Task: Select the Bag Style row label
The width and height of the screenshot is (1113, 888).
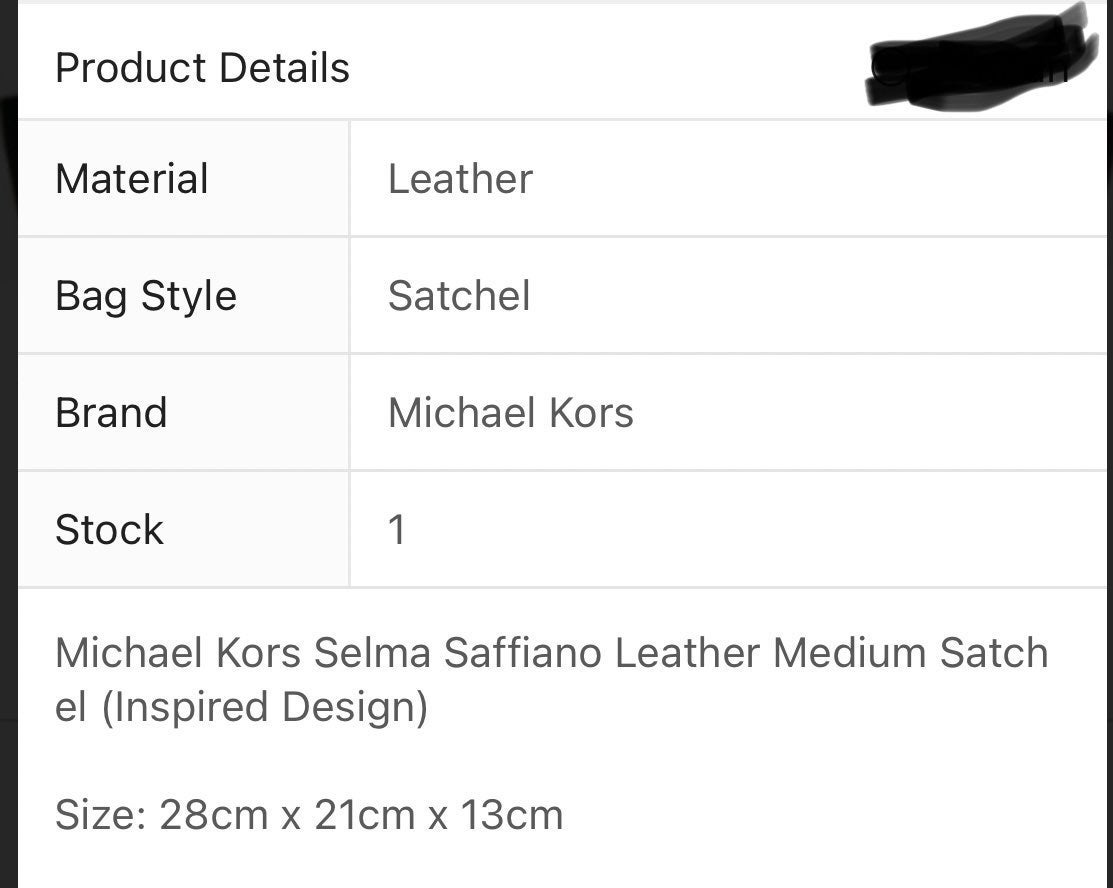Action: pyautogui.click(x=146, y=296)
